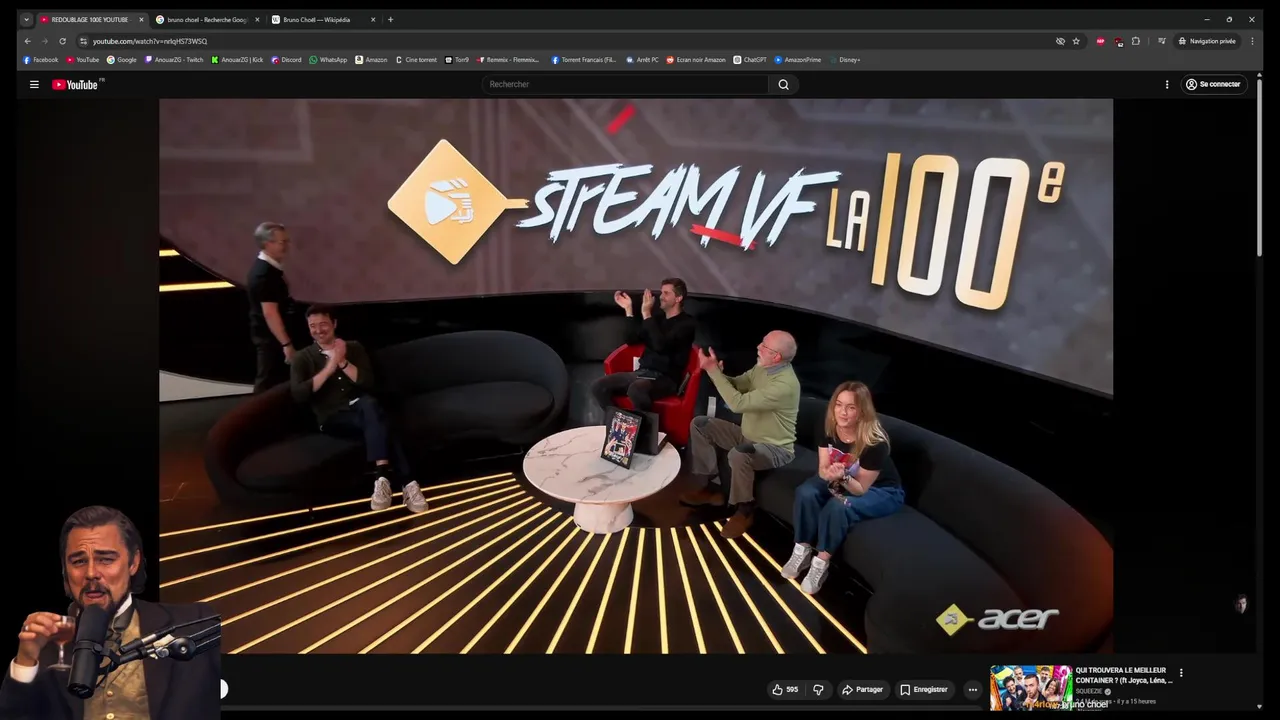Image resolution: width=1280 pixels, height=720 pixels.
Task: Open options menu for the Squeezie suggested video
Action: tap(1181, 673)
